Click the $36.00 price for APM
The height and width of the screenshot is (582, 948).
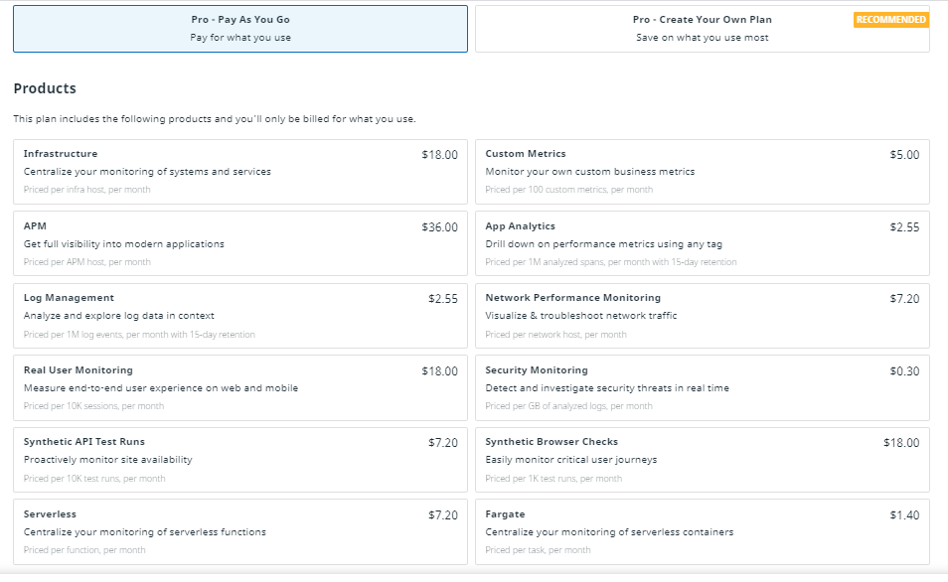(x=439, y=227)
